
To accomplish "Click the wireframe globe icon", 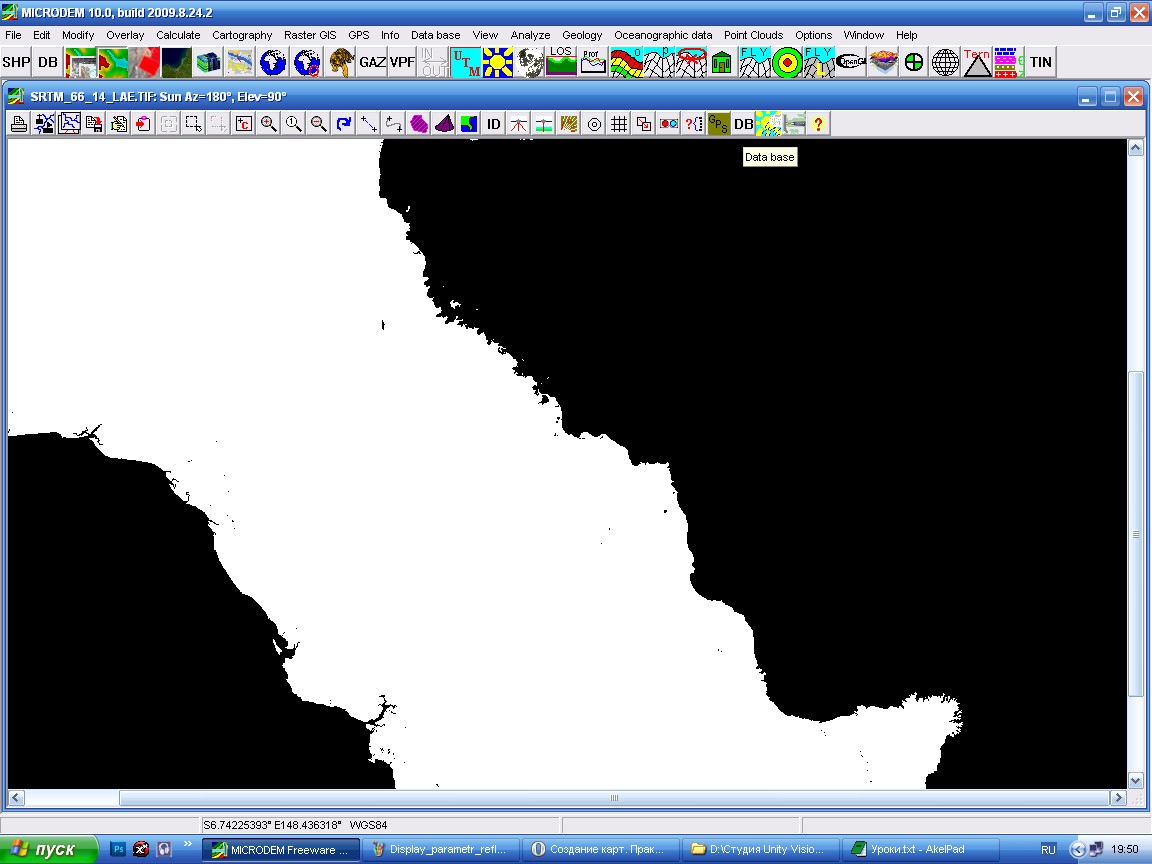I will (x=945, y=62).
